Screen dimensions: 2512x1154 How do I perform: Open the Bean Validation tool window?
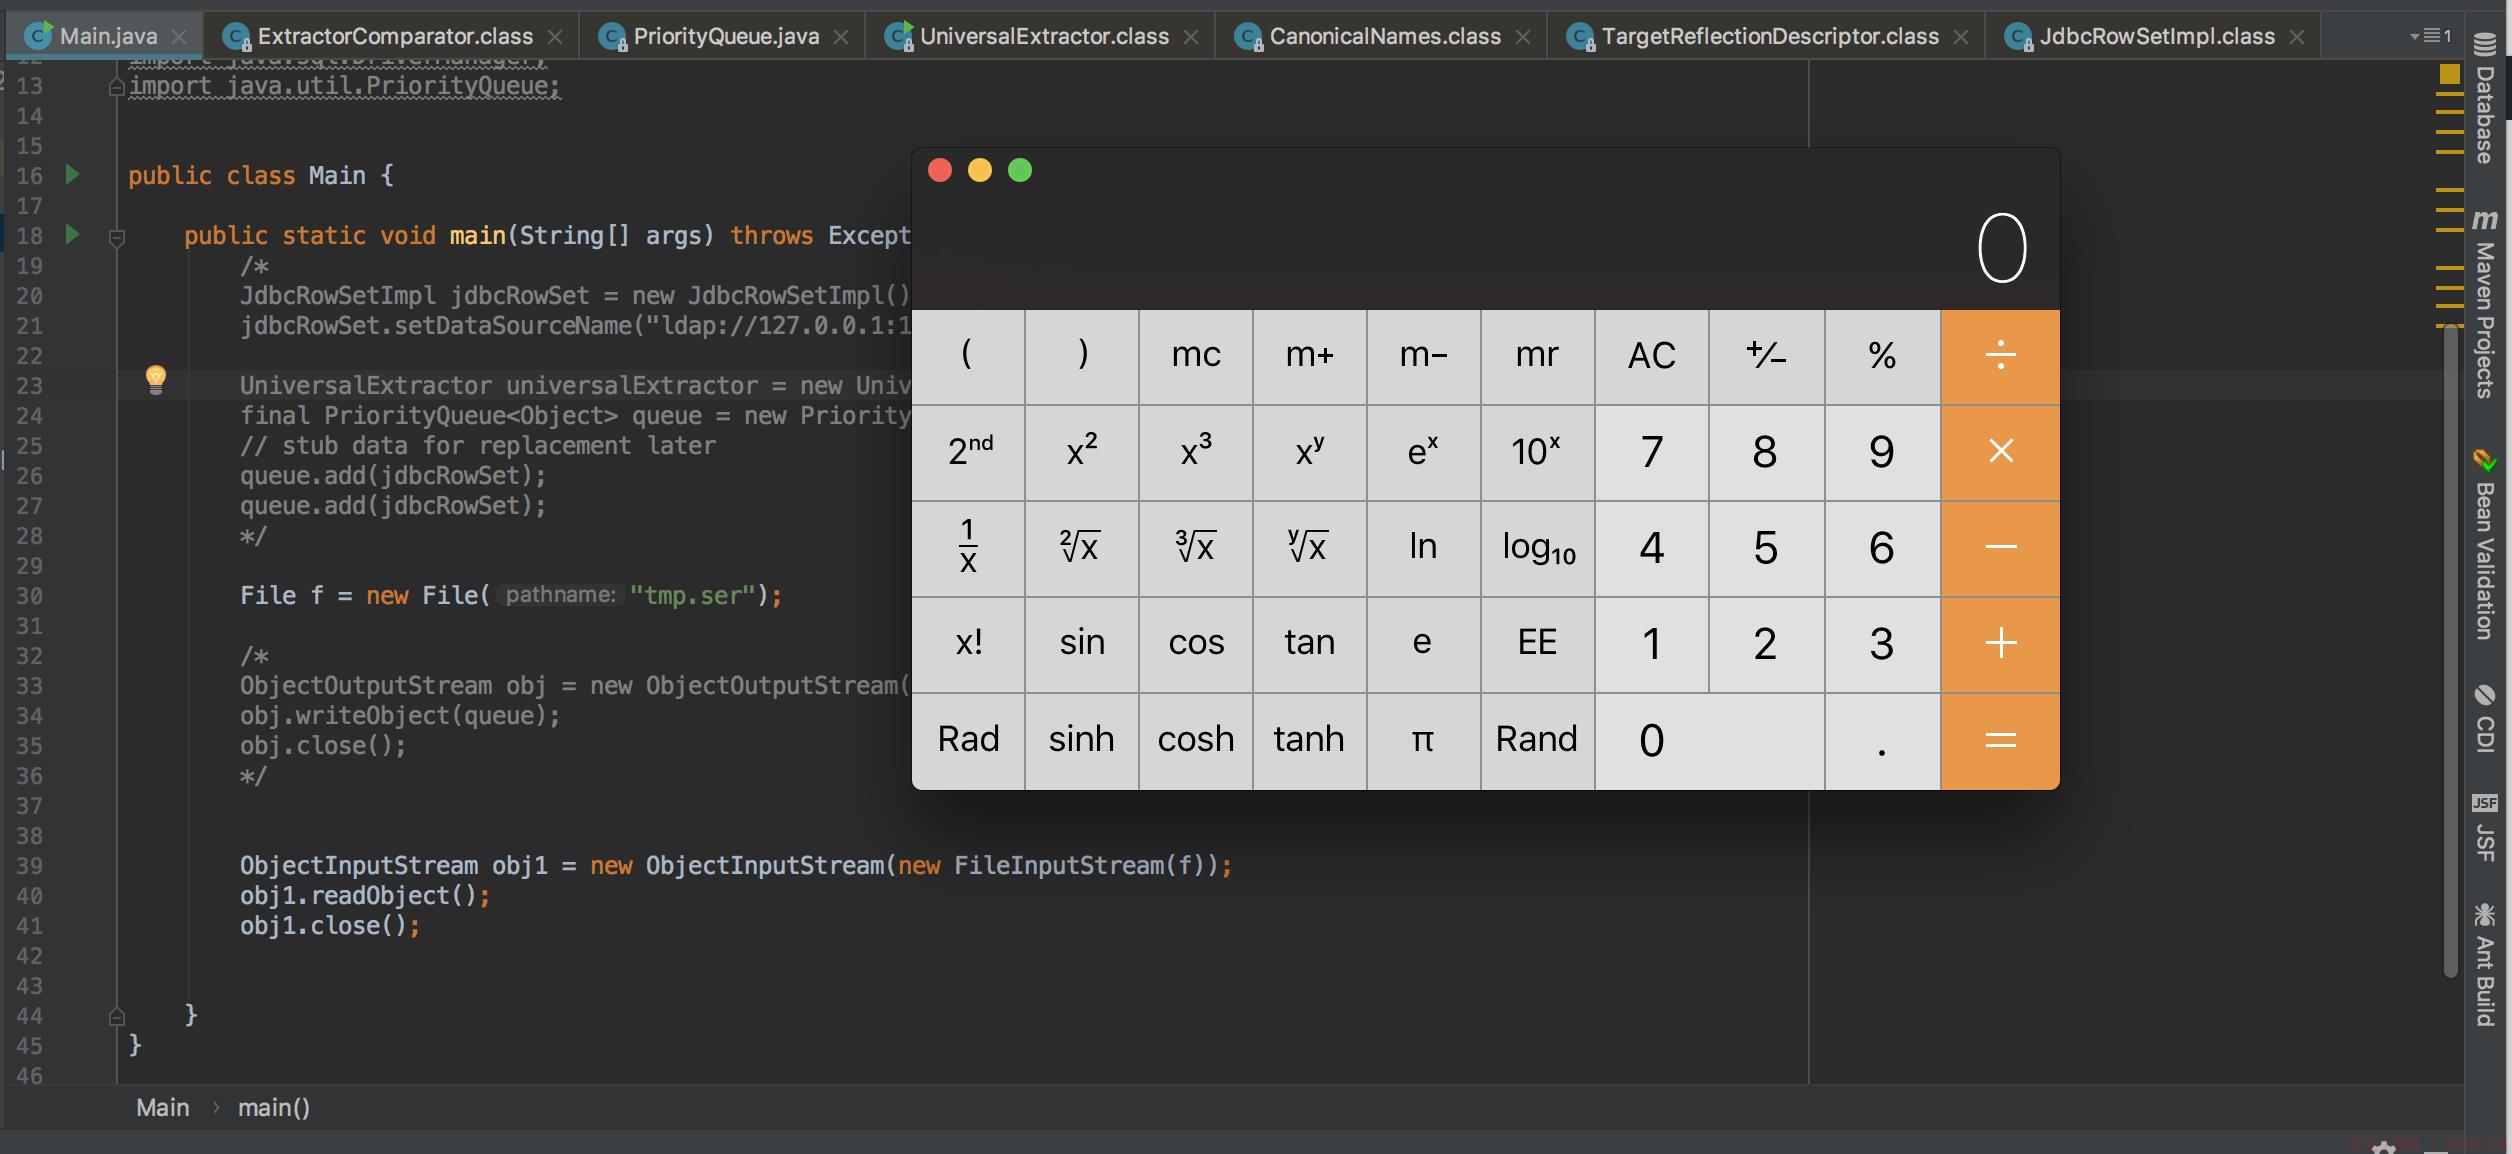coord(2485,545)
